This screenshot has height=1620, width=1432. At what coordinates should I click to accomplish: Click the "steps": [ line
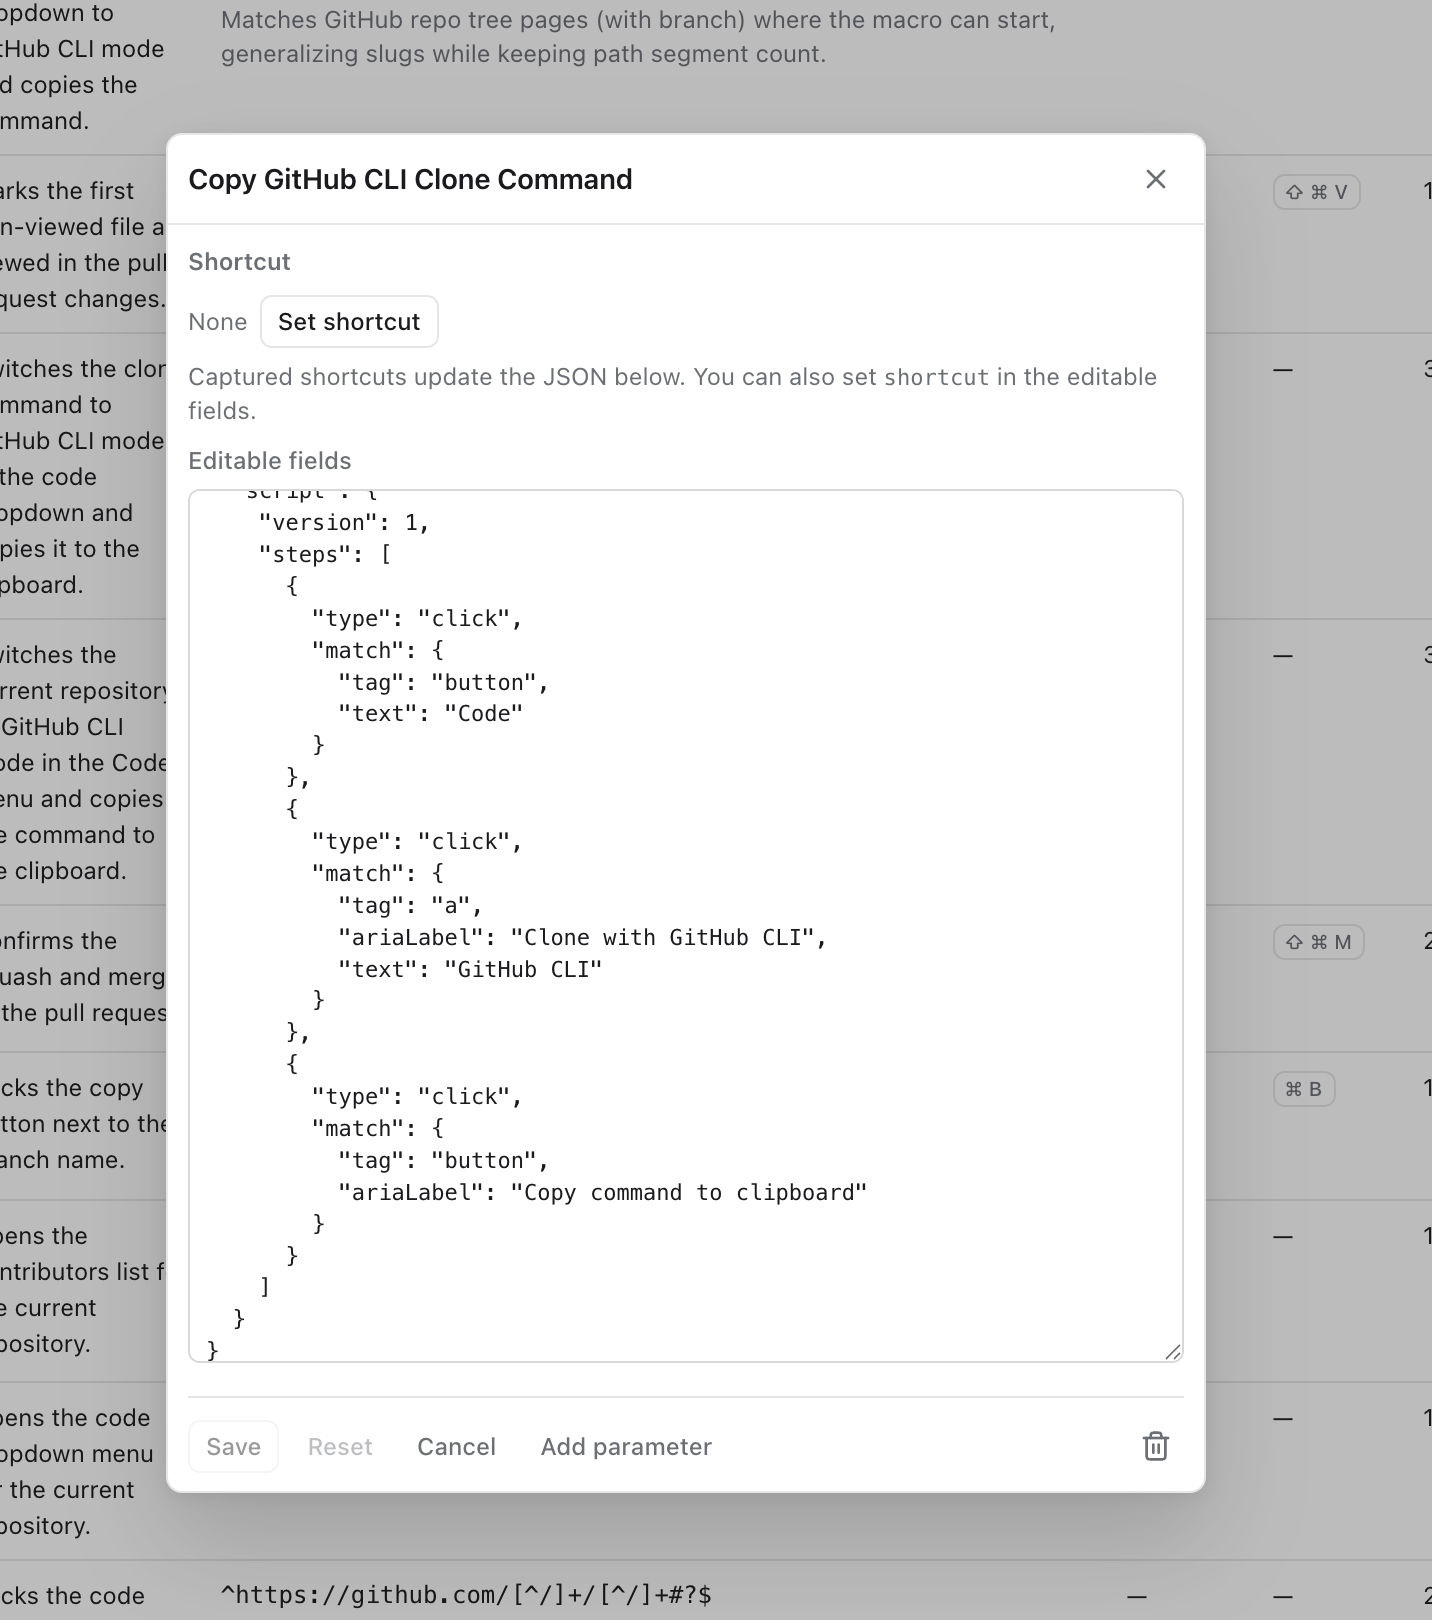(x=325, y=554)
